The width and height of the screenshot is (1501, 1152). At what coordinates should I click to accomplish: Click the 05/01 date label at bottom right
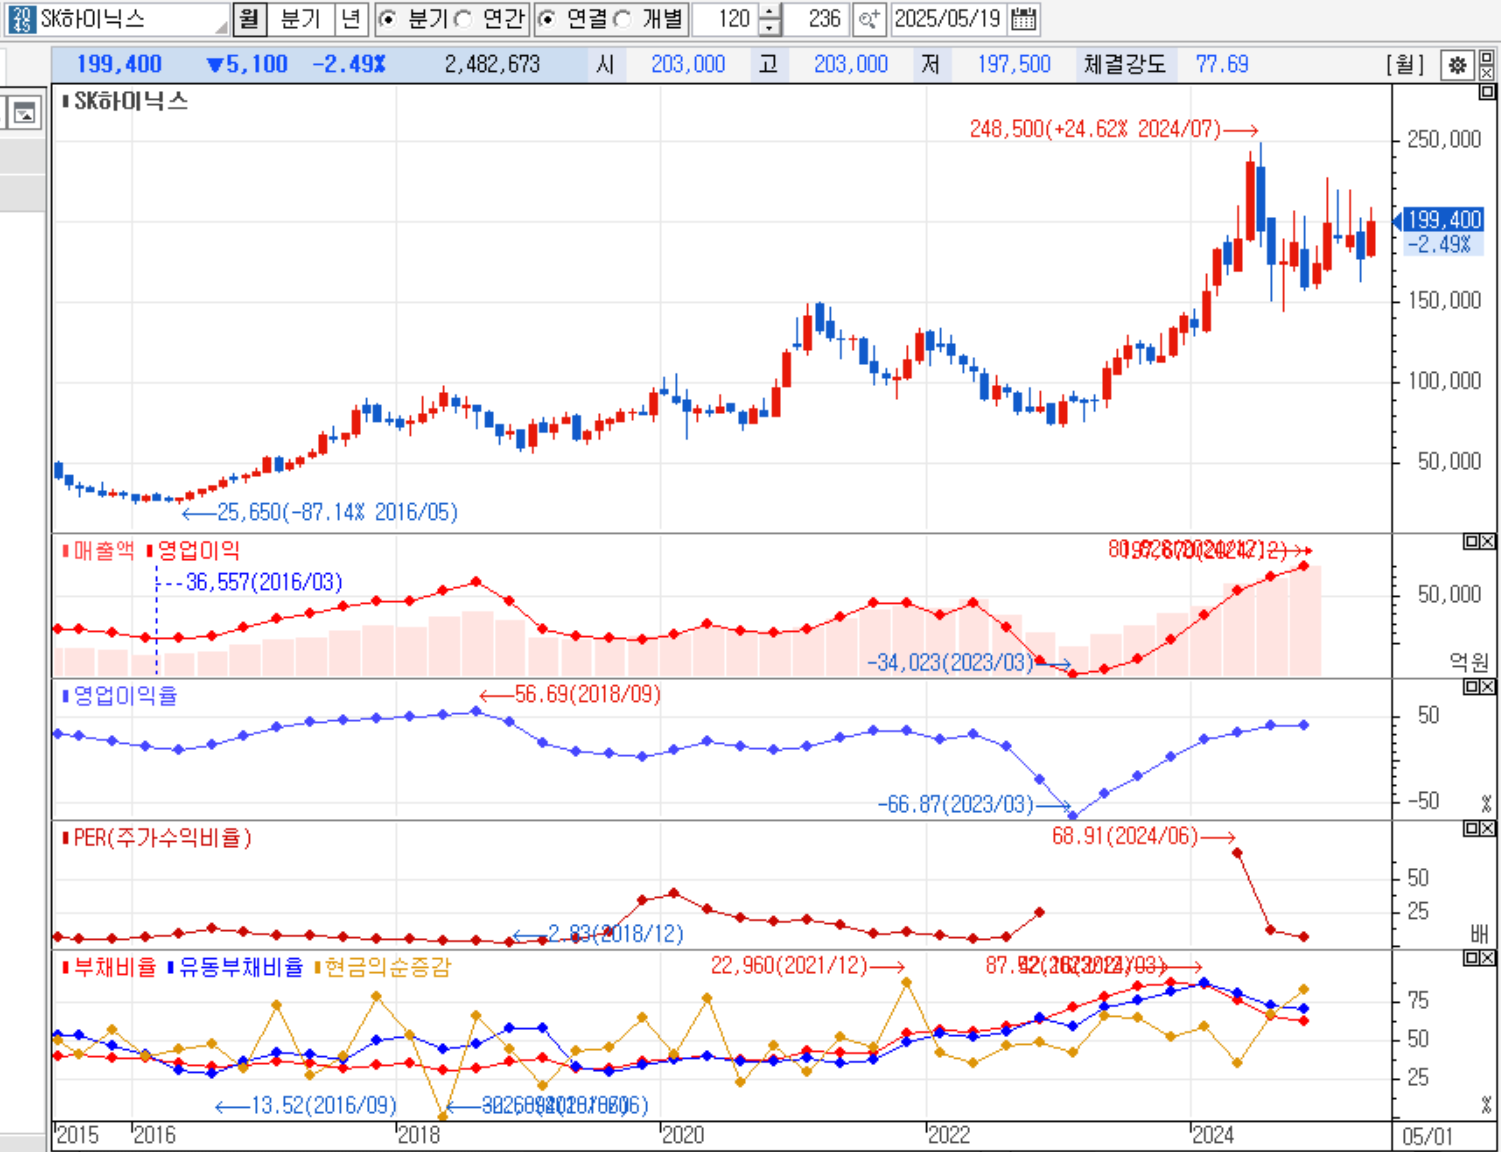click(1427, 1137)
